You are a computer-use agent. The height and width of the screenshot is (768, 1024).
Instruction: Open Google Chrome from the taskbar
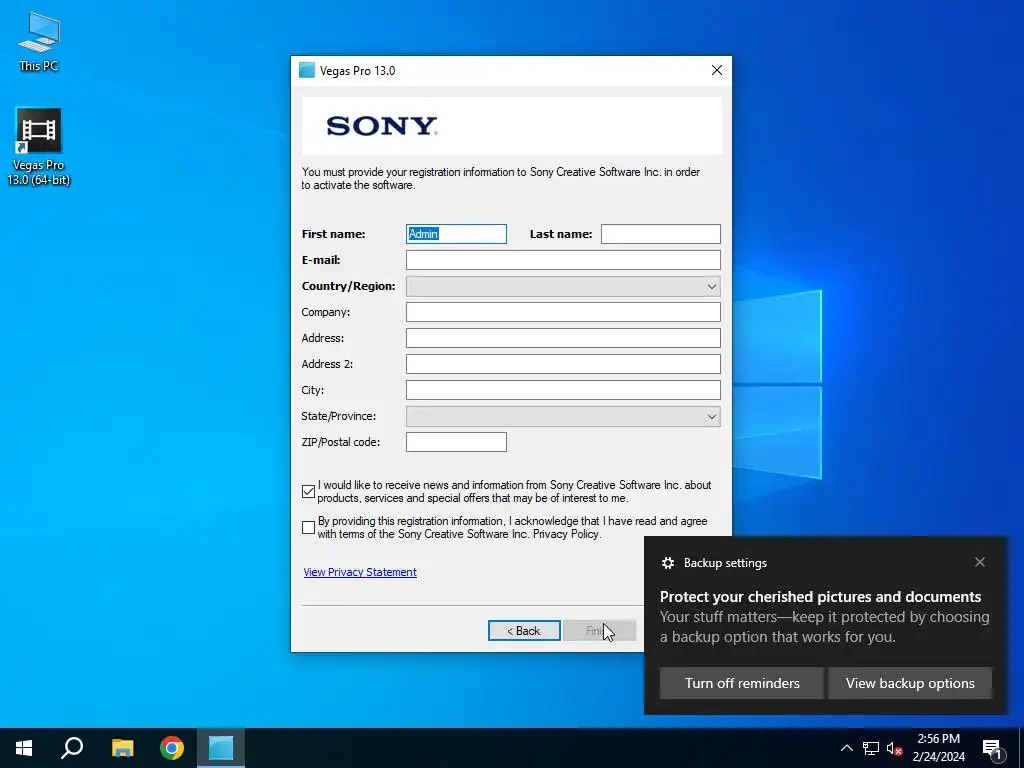pos(172,748)
